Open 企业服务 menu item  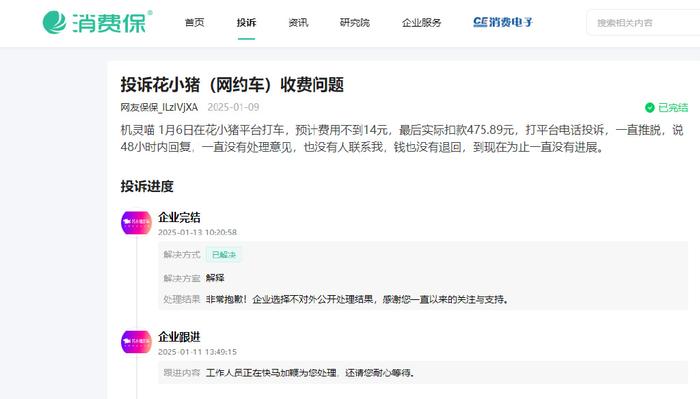tap(421, 22)
